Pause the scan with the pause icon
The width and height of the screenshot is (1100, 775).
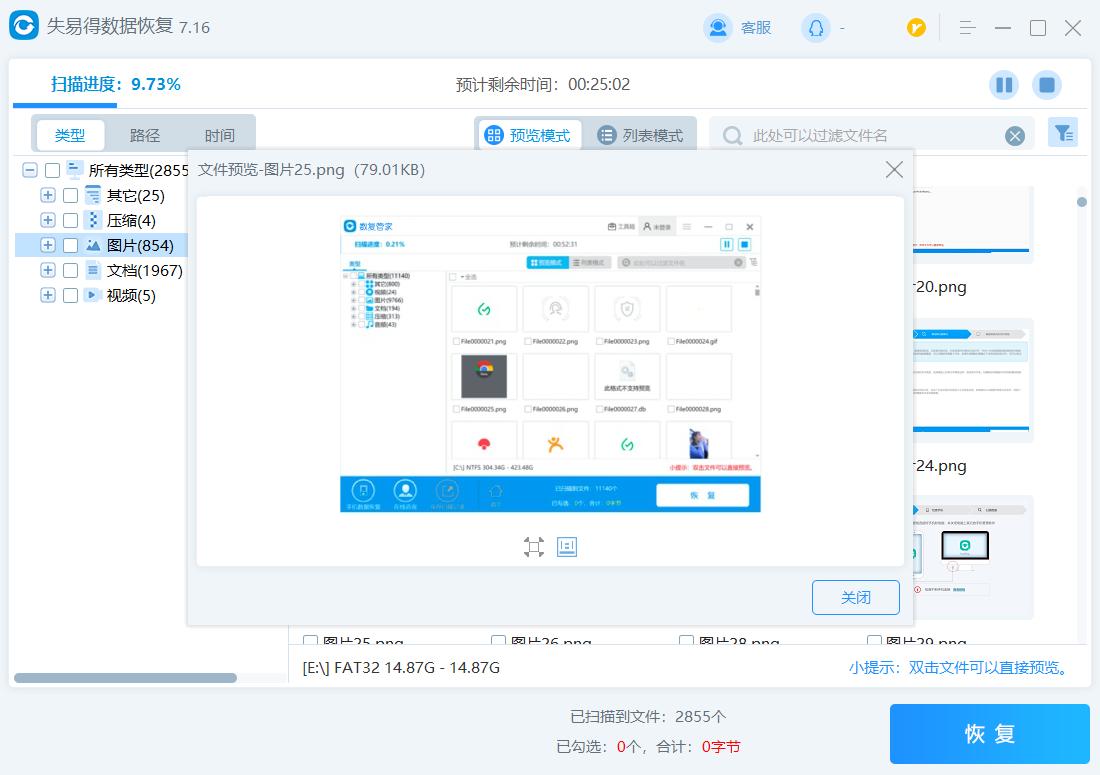(1004, 85)
